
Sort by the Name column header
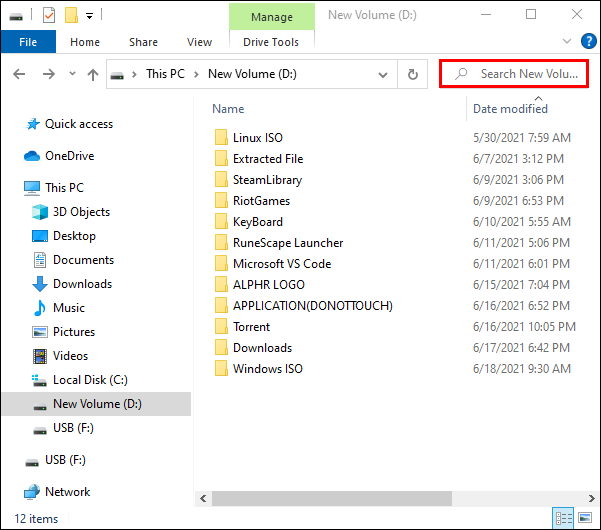click(228, 109)
